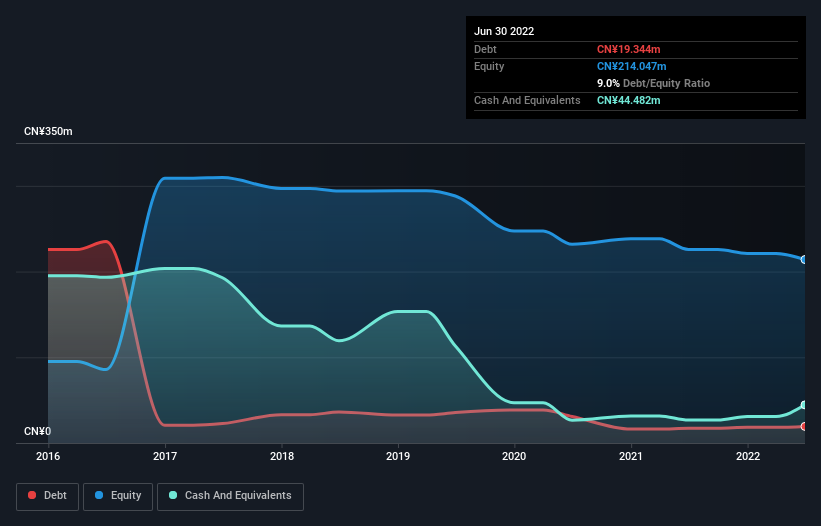Click the 2017 axis label
The height and width of the screenshot is (526, 821).
[165, 456]
